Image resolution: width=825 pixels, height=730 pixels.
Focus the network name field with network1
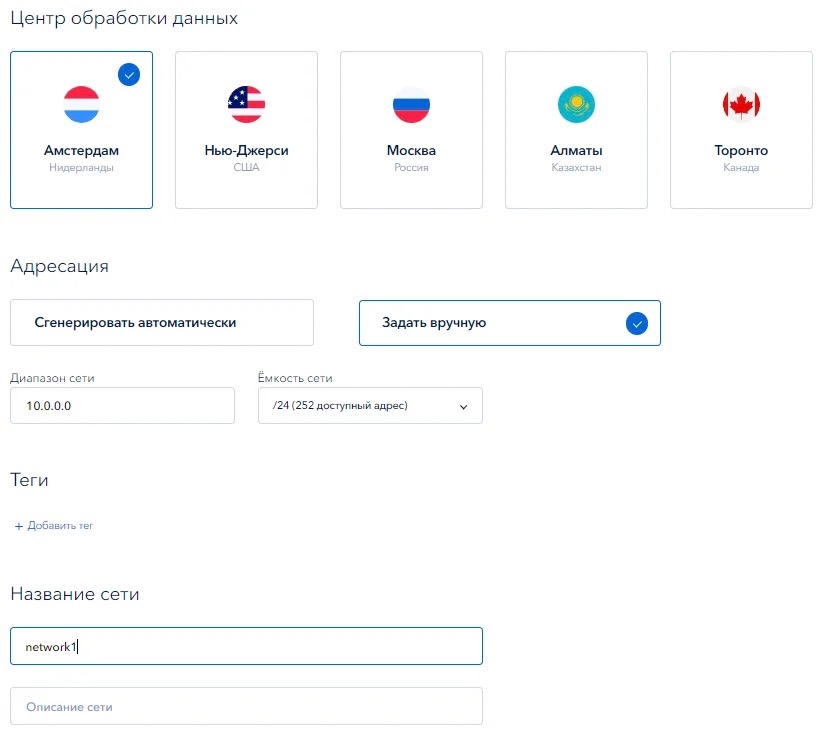[x=246, y=646]
